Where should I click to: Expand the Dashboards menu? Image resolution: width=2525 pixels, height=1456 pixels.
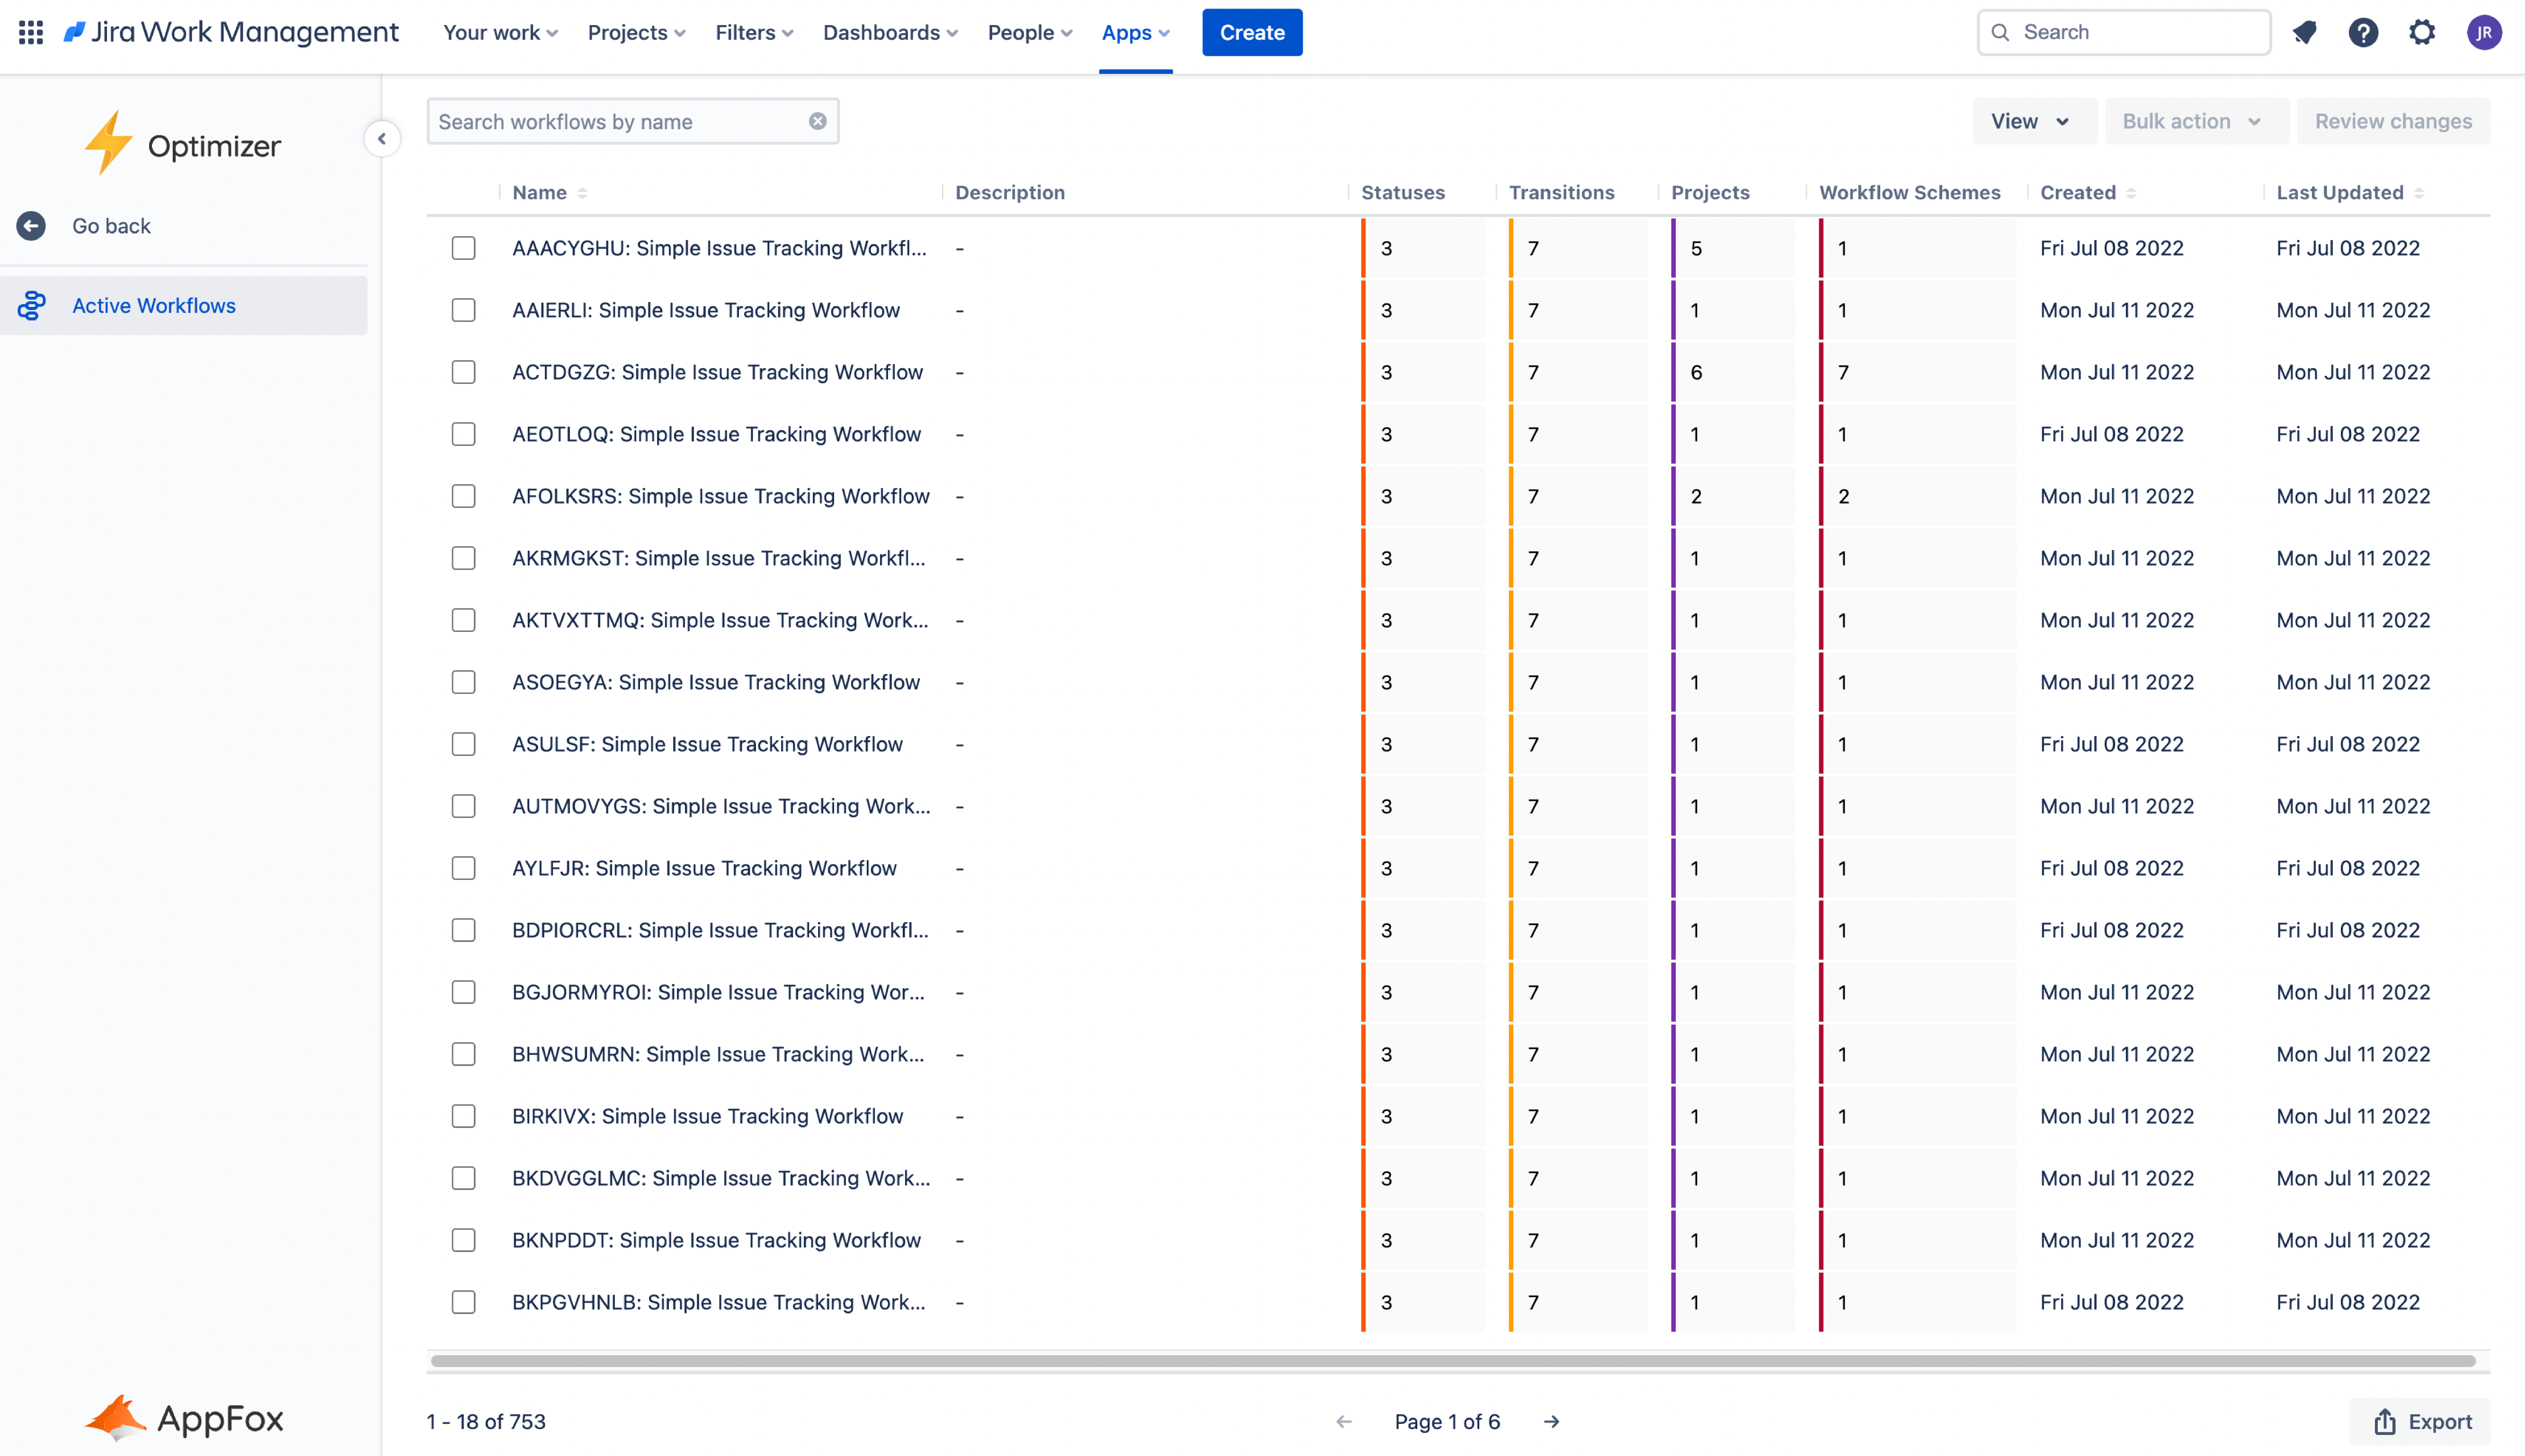point(890,32)
